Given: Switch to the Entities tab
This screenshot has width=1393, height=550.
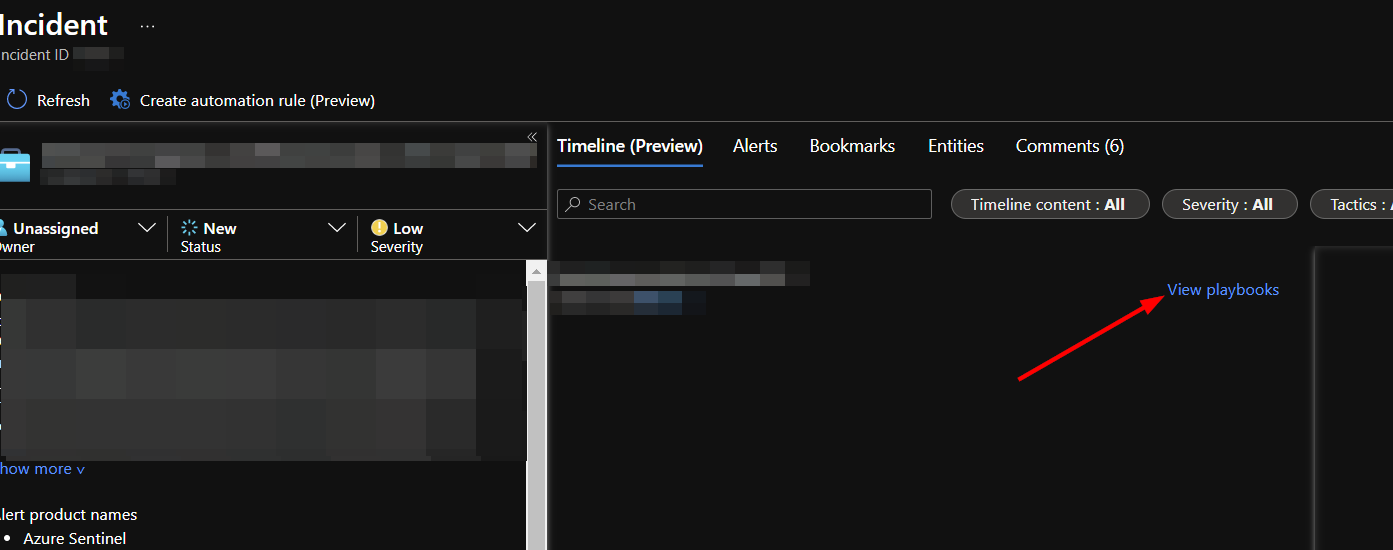Looking at the screenshot, I should 956,146.
